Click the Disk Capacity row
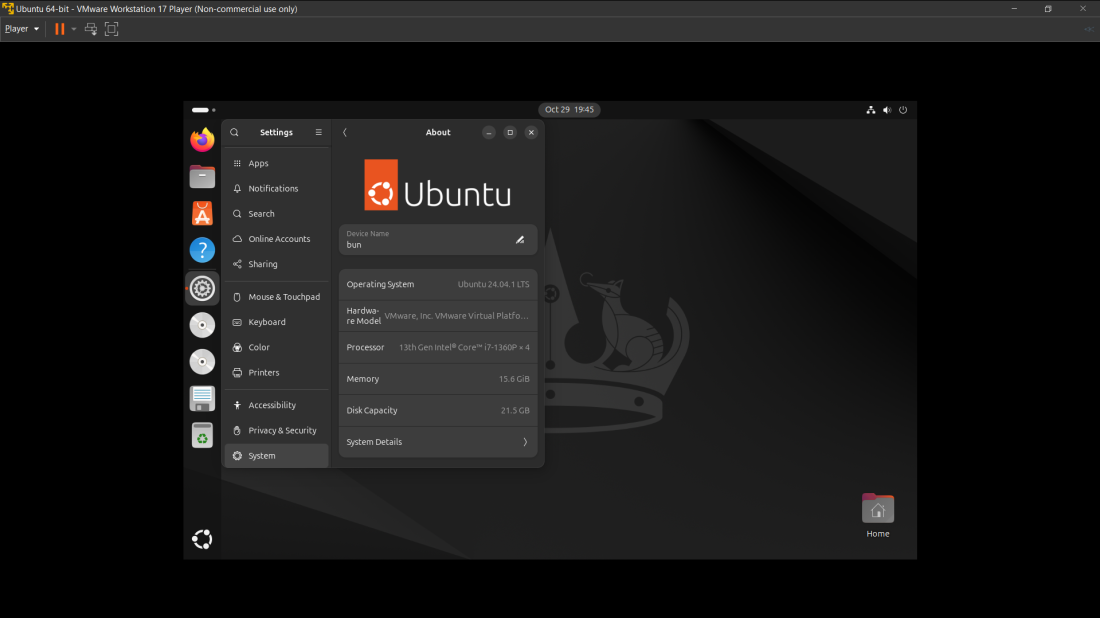This screenshot has width=1100, height=618. tap(438, 410)
